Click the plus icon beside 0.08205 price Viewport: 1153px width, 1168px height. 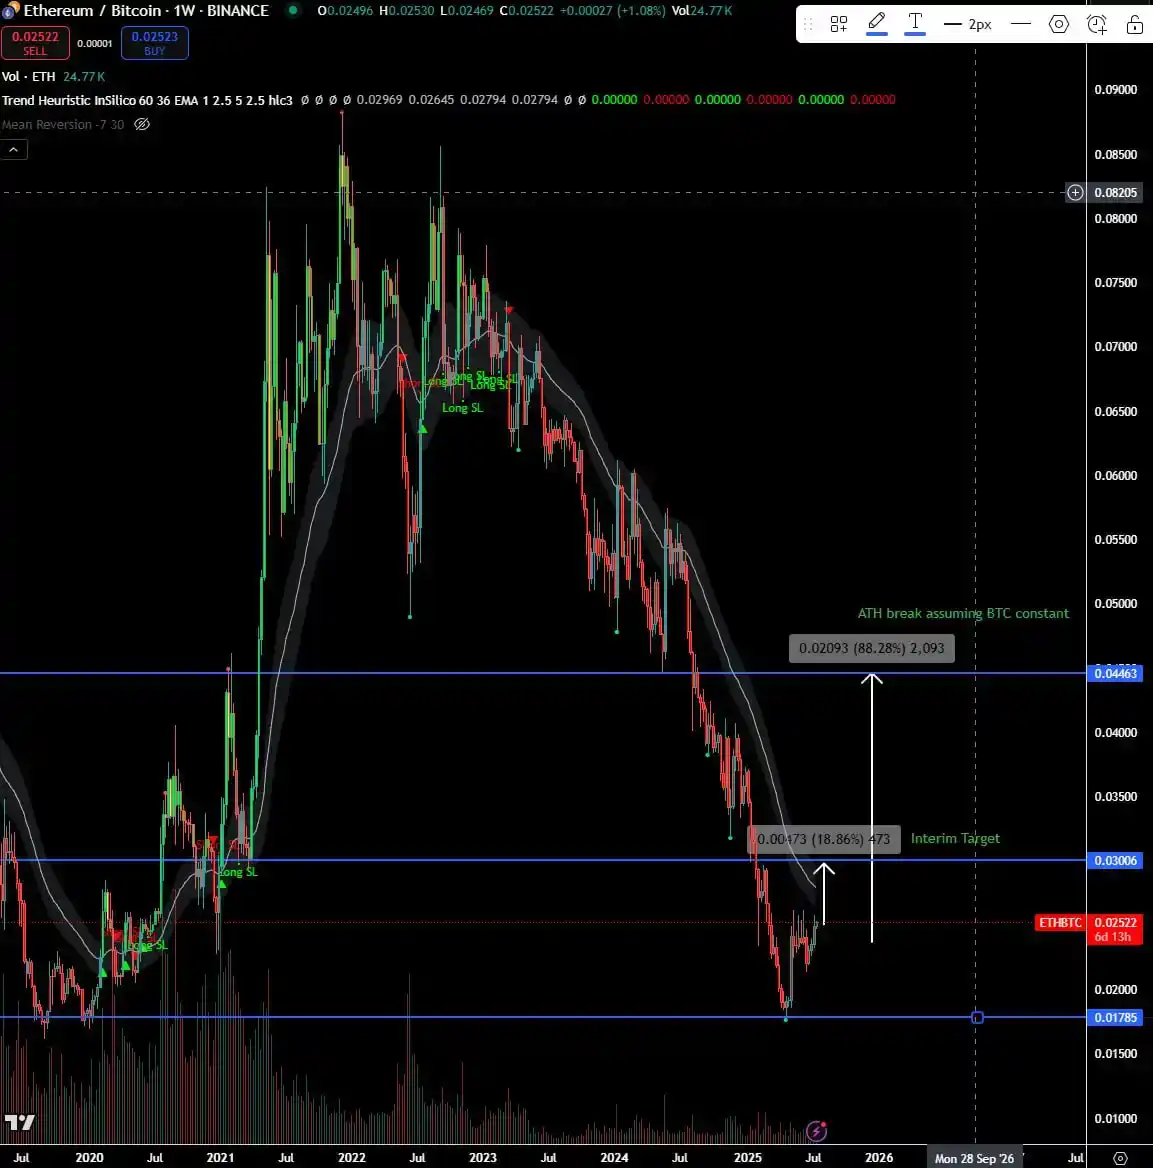click(1075, 192)
